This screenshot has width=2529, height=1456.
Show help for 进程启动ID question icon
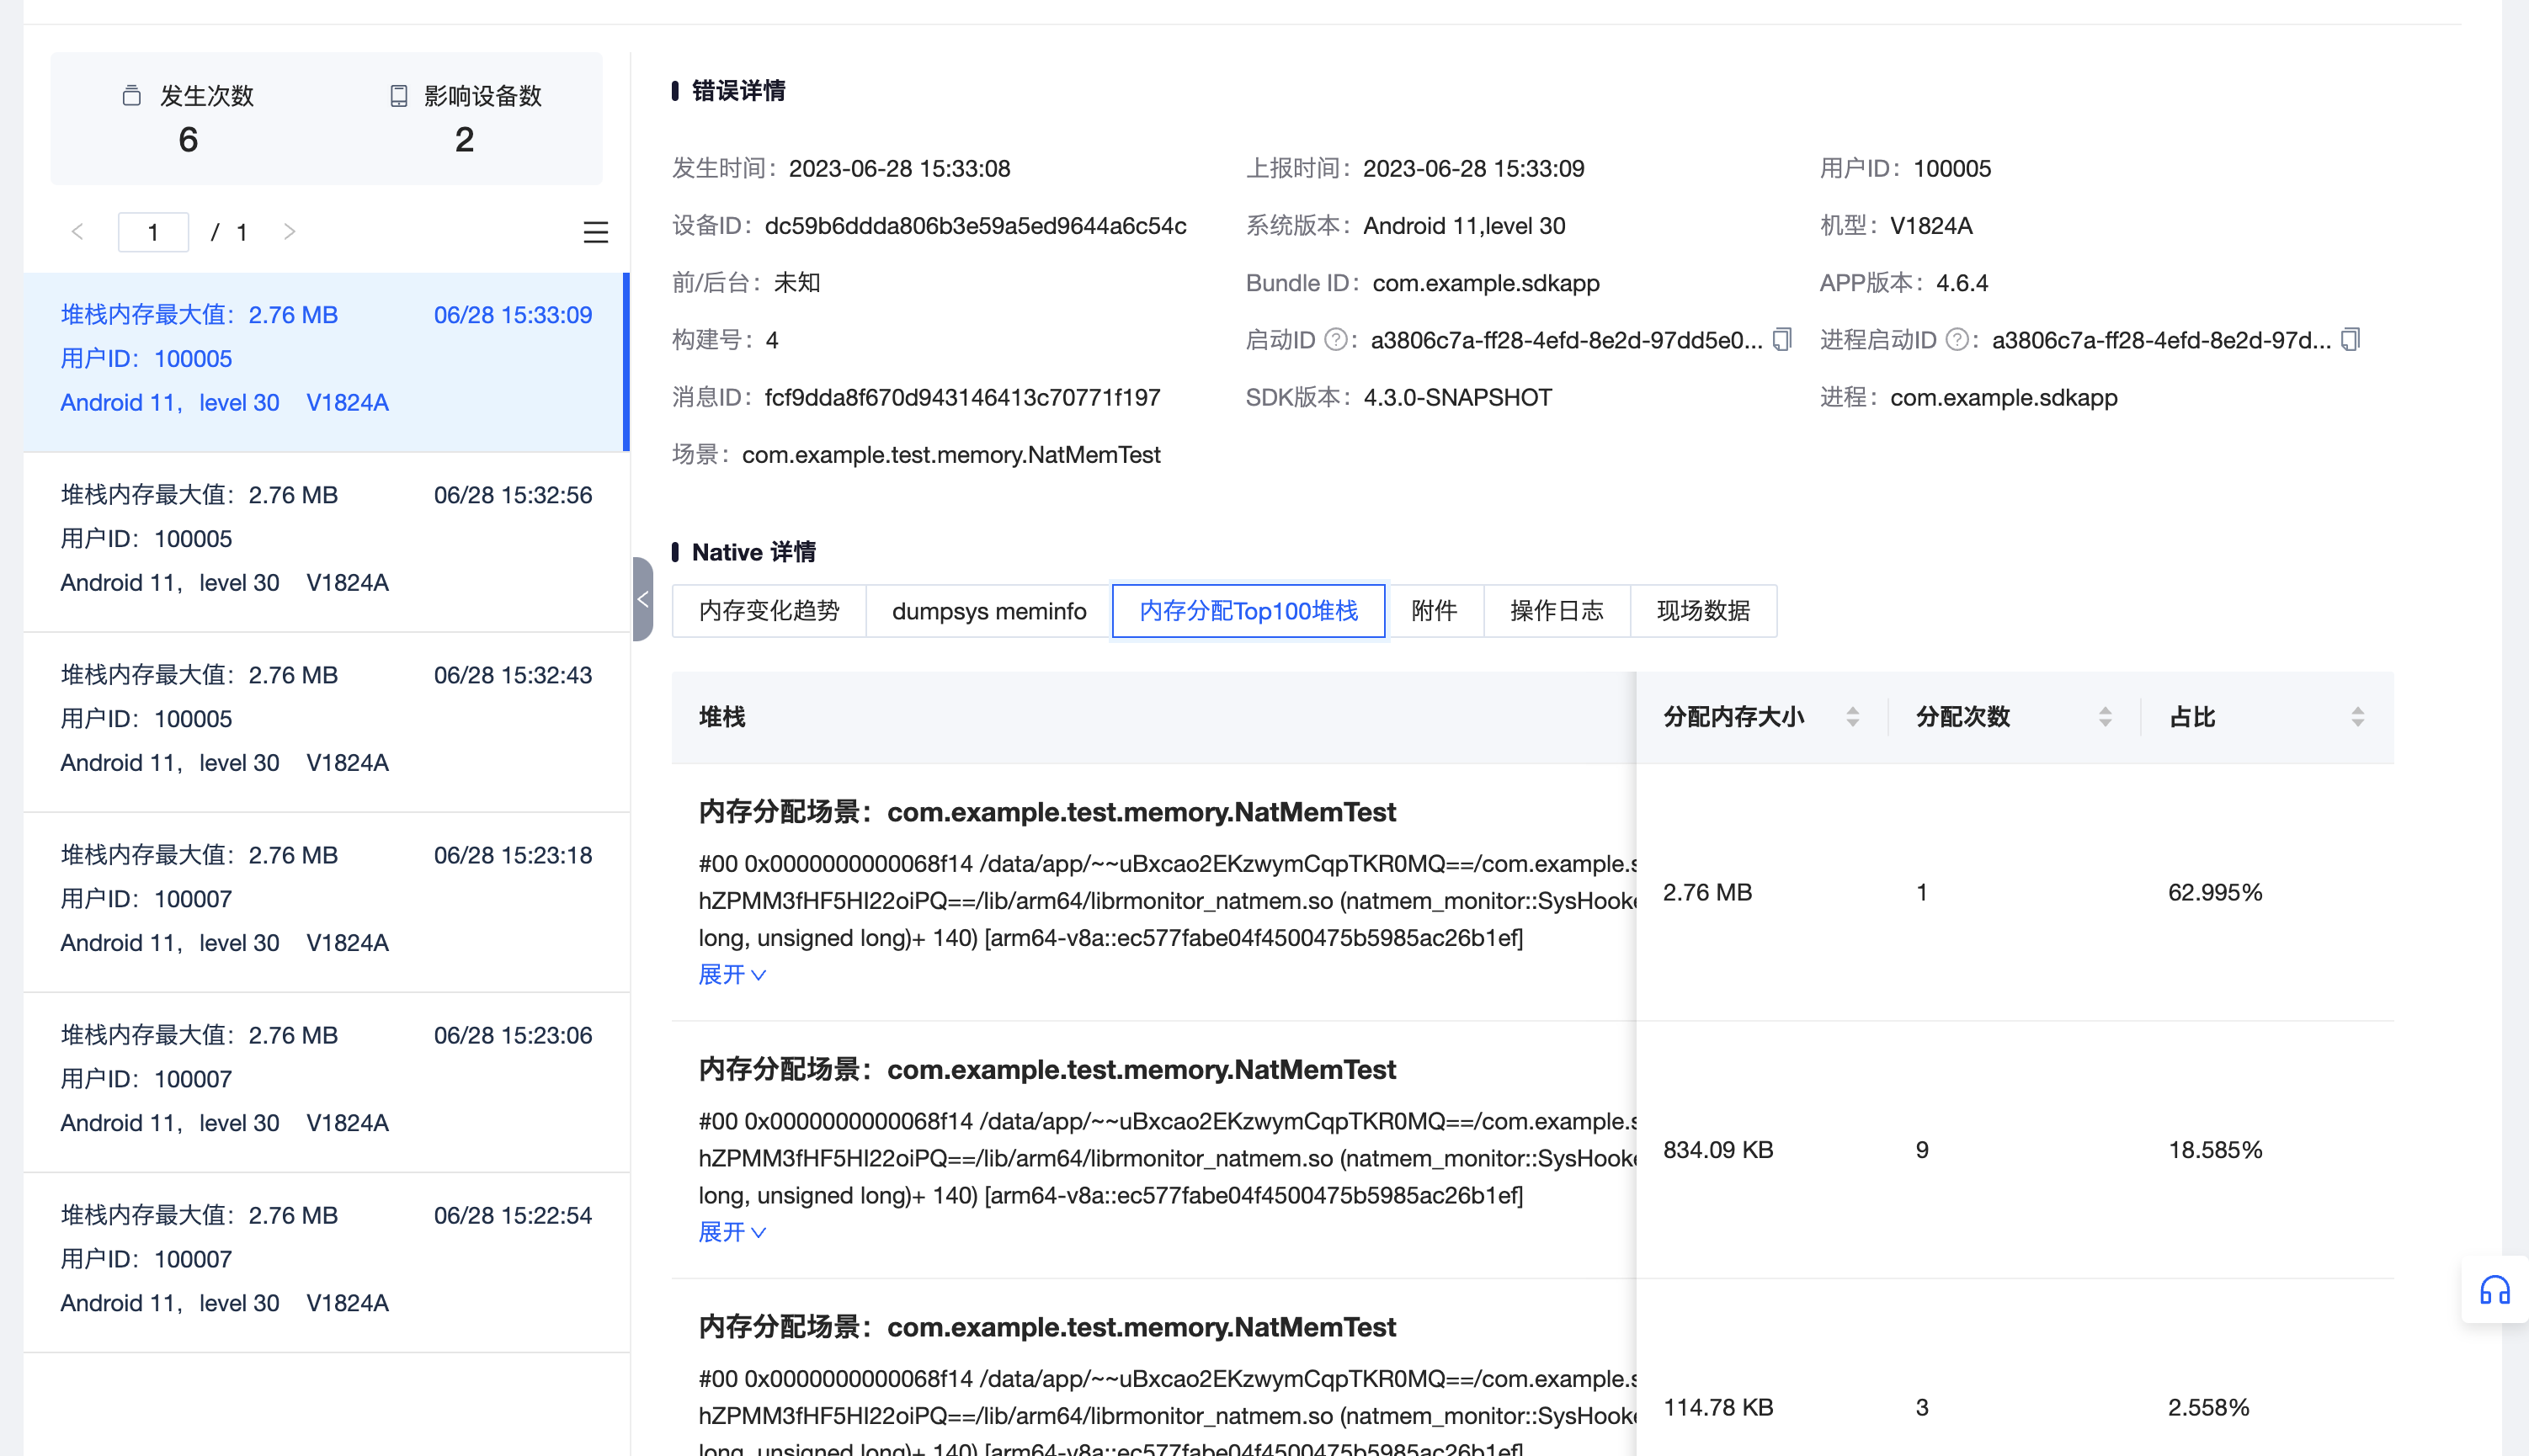pyautogui.click(x=1957, y=340)
